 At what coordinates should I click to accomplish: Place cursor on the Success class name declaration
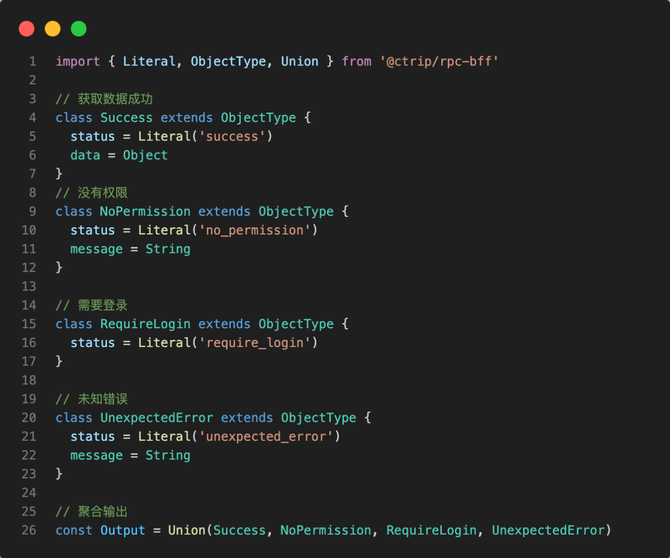(127, 117)
